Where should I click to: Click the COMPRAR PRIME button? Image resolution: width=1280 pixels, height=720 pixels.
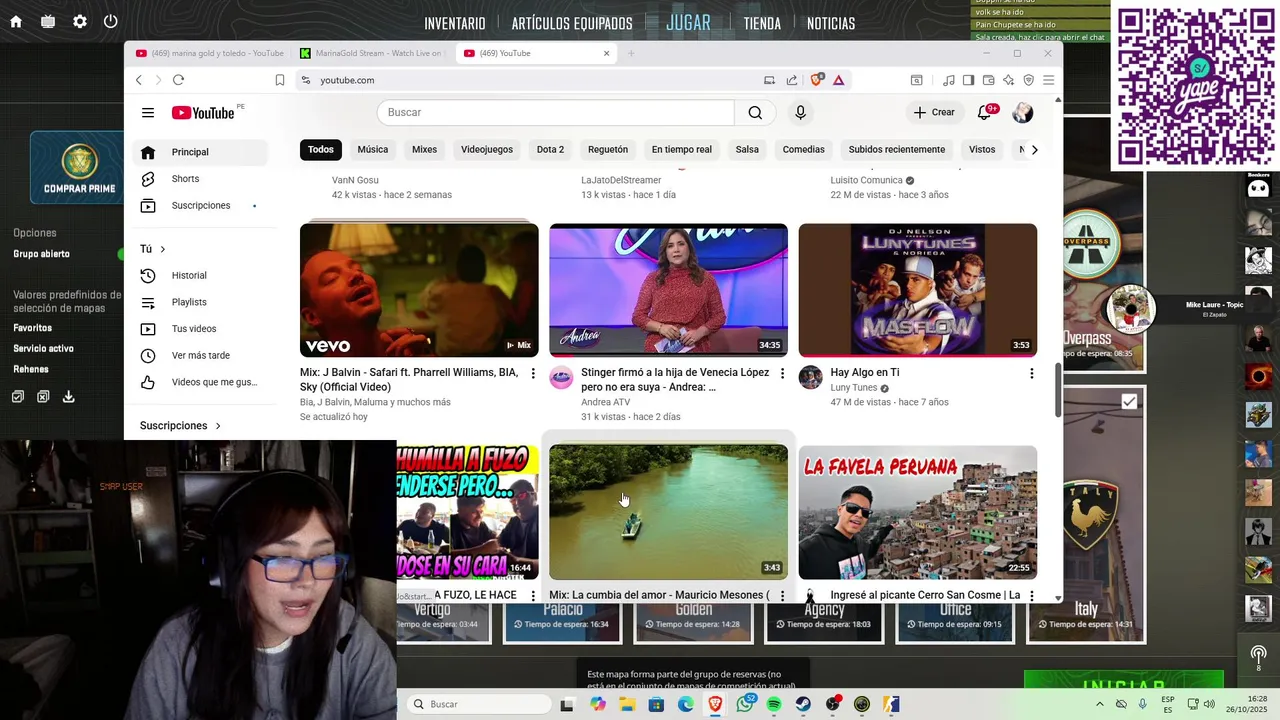coord(79,168)
